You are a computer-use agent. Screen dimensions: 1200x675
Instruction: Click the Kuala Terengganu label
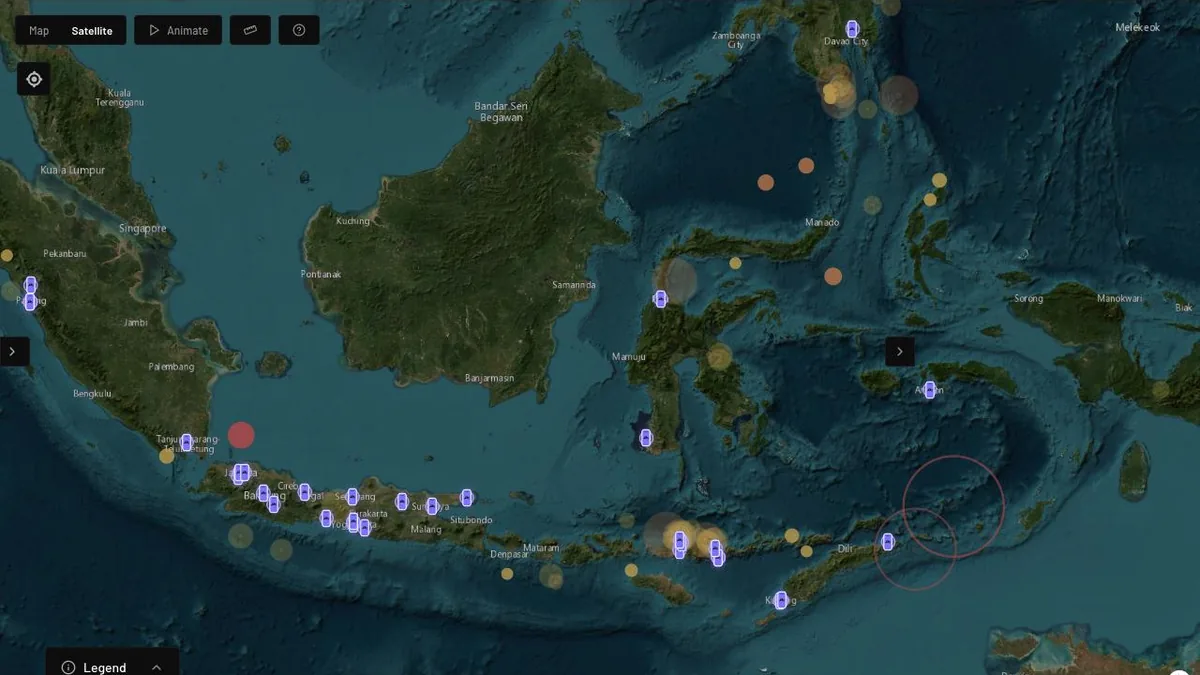tap(120, 97)
